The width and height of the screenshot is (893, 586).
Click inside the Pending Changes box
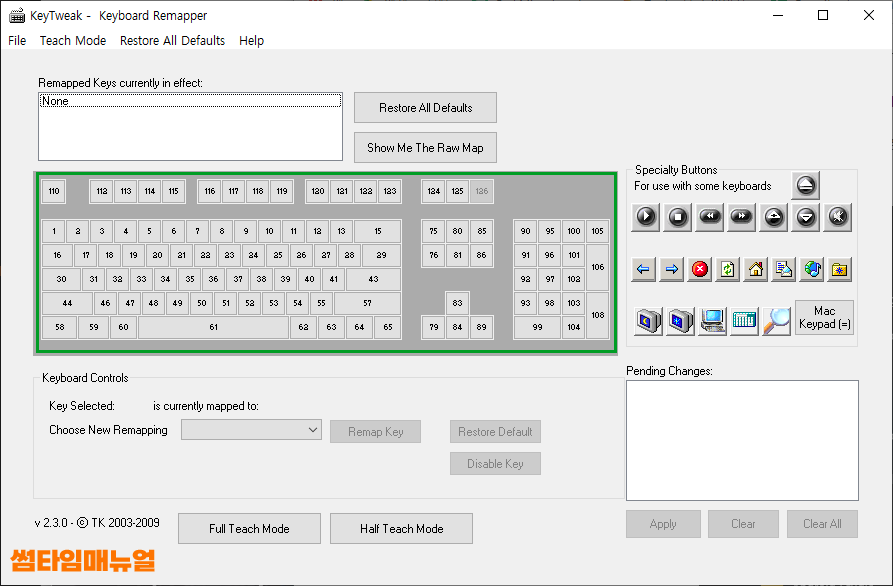tap(742, 440)
